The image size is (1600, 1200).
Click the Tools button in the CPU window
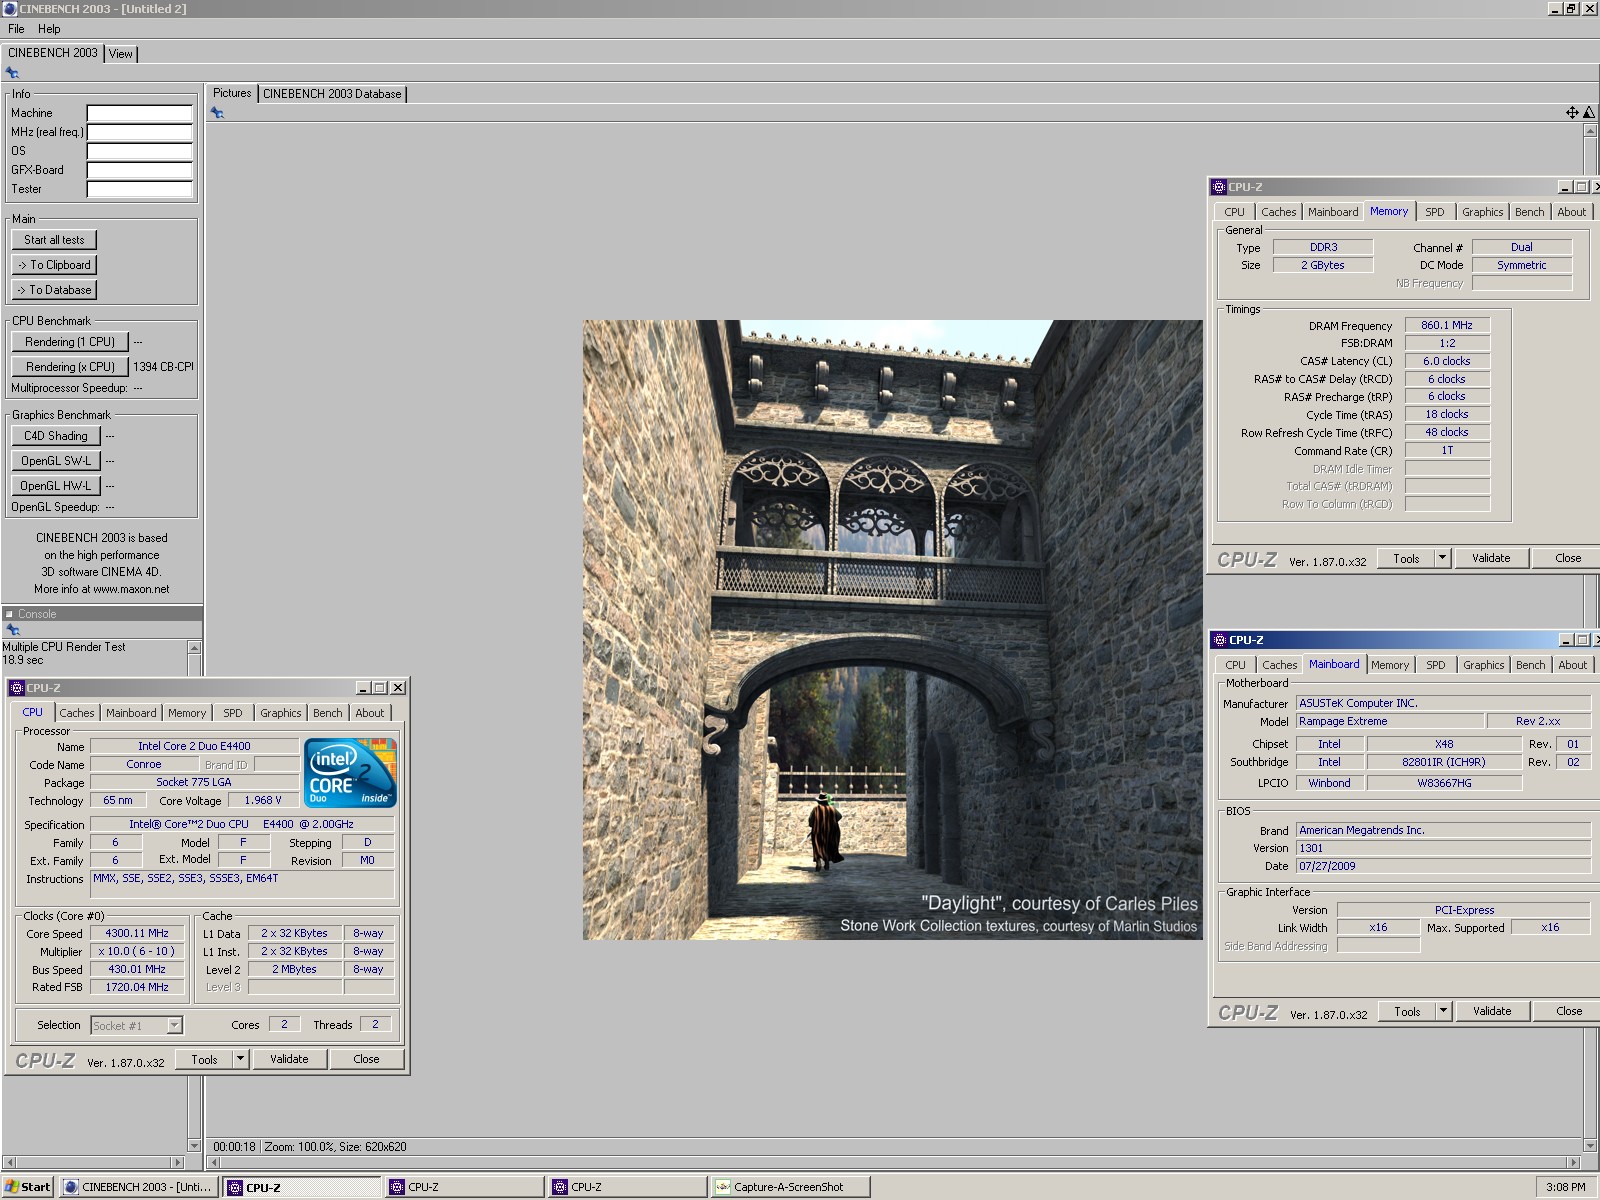pos(204,1059)
